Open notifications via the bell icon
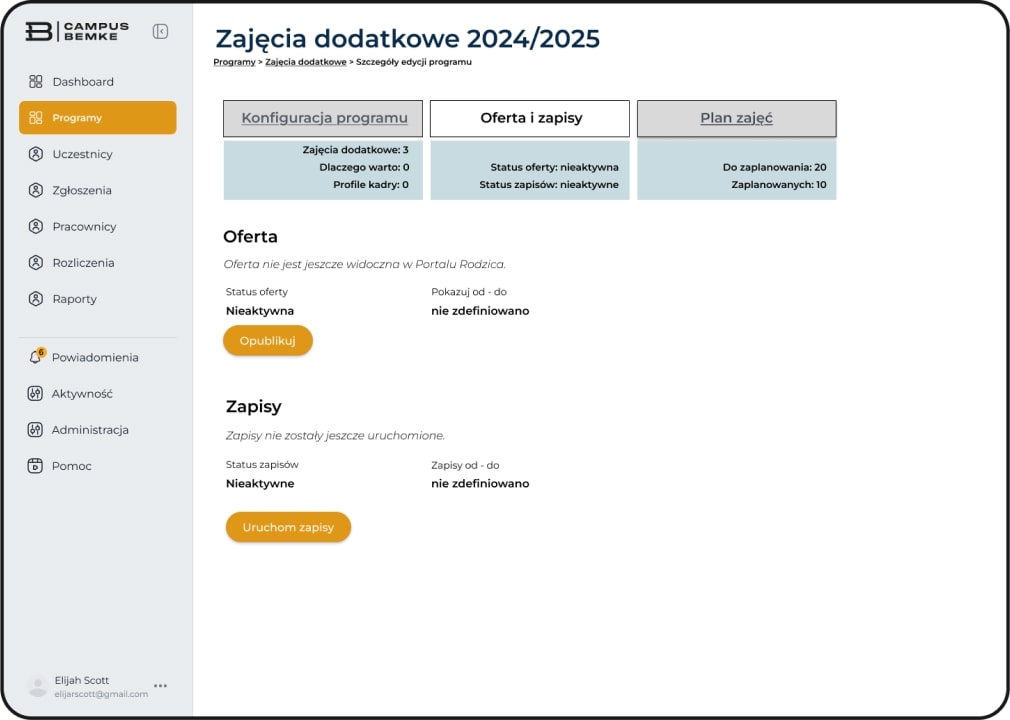 36,357
